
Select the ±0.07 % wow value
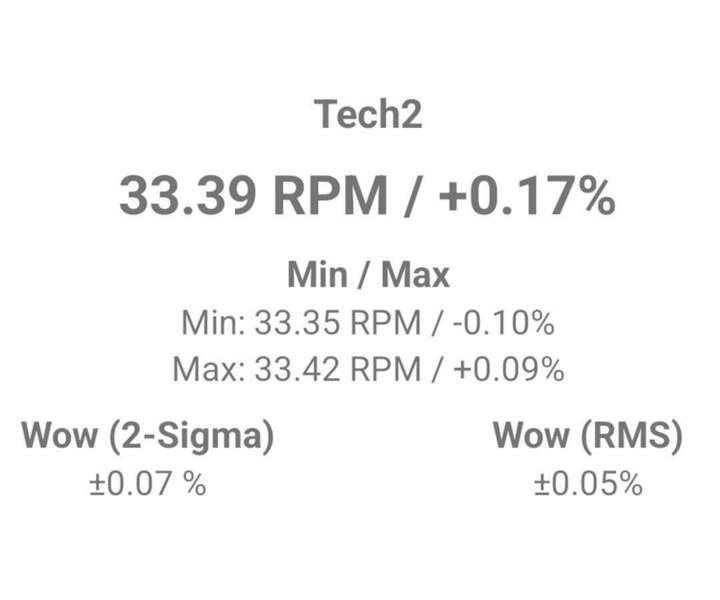click(x=147, y=484)
